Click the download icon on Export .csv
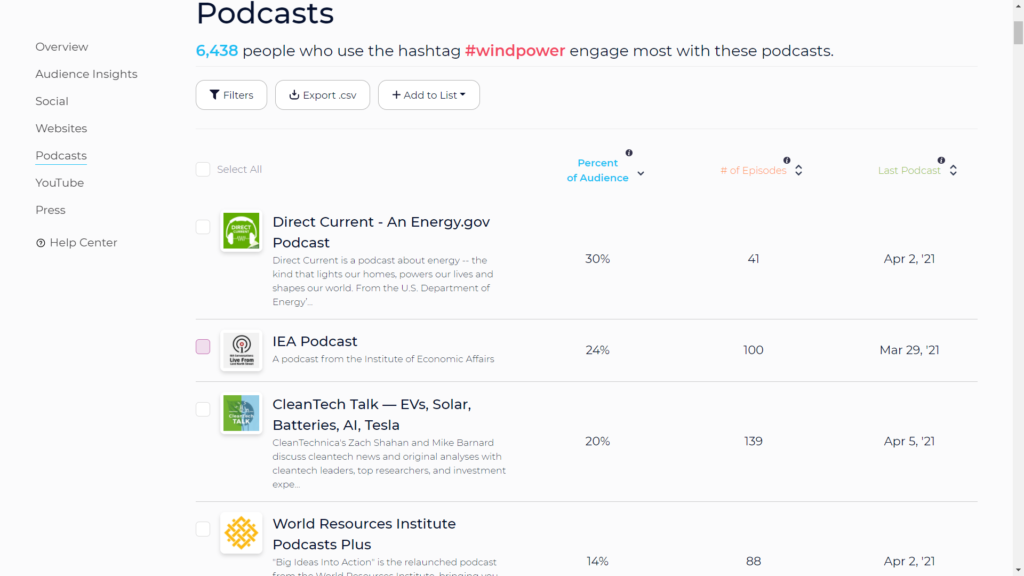This screenshot has width=1024, height=576. pos(294,95)
